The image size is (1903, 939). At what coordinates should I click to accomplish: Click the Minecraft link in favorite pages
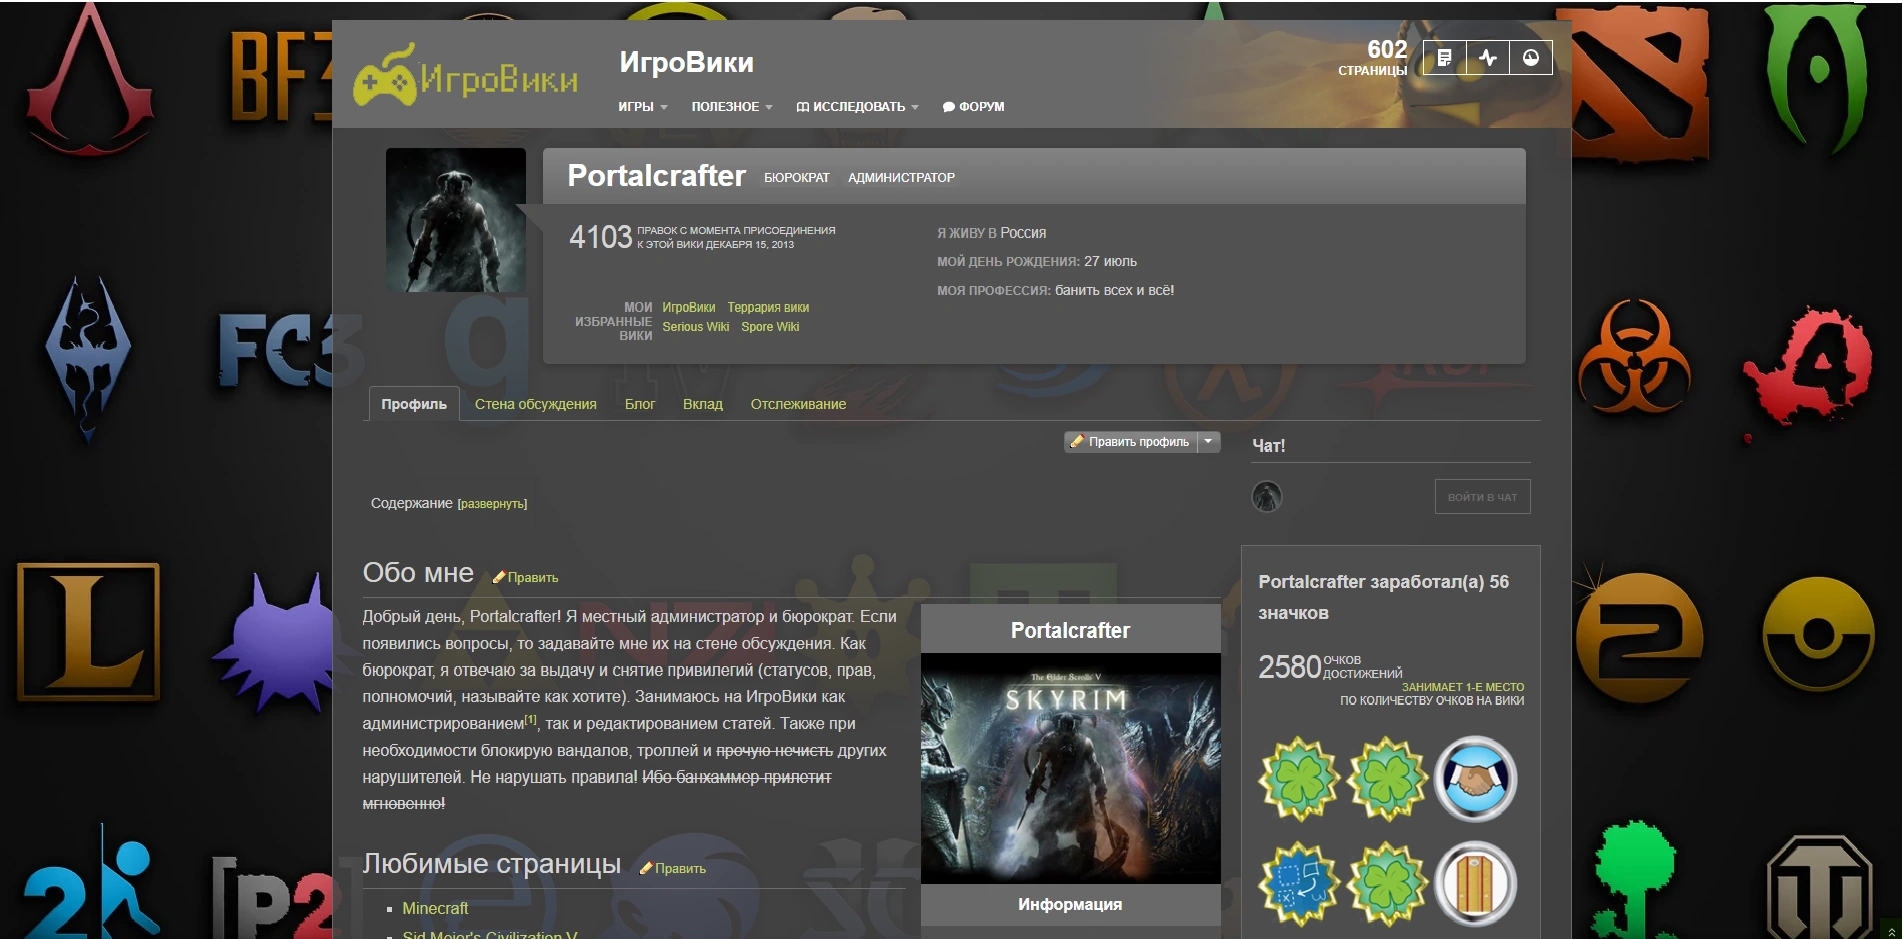(435, 908)
